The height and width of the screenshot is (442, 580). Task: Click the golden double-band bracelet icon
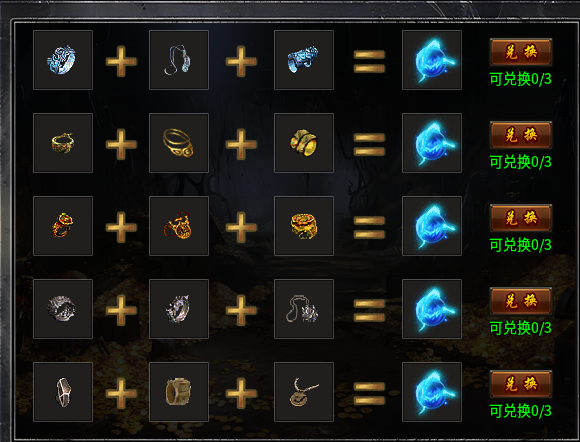(x=179, y=143)
